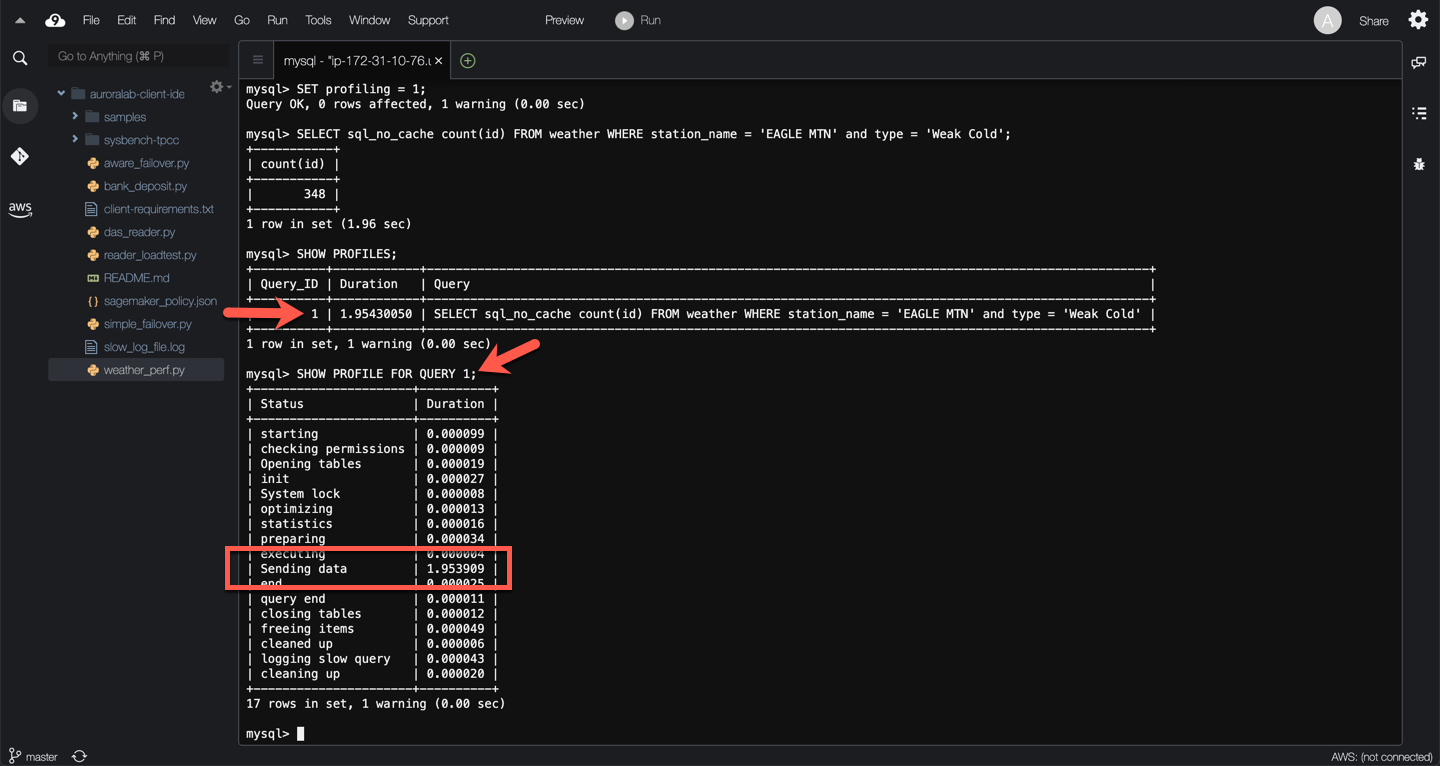The image size is (1440, 766).
Task: Click the Go to Anything search field
Action: click(138, 57)
